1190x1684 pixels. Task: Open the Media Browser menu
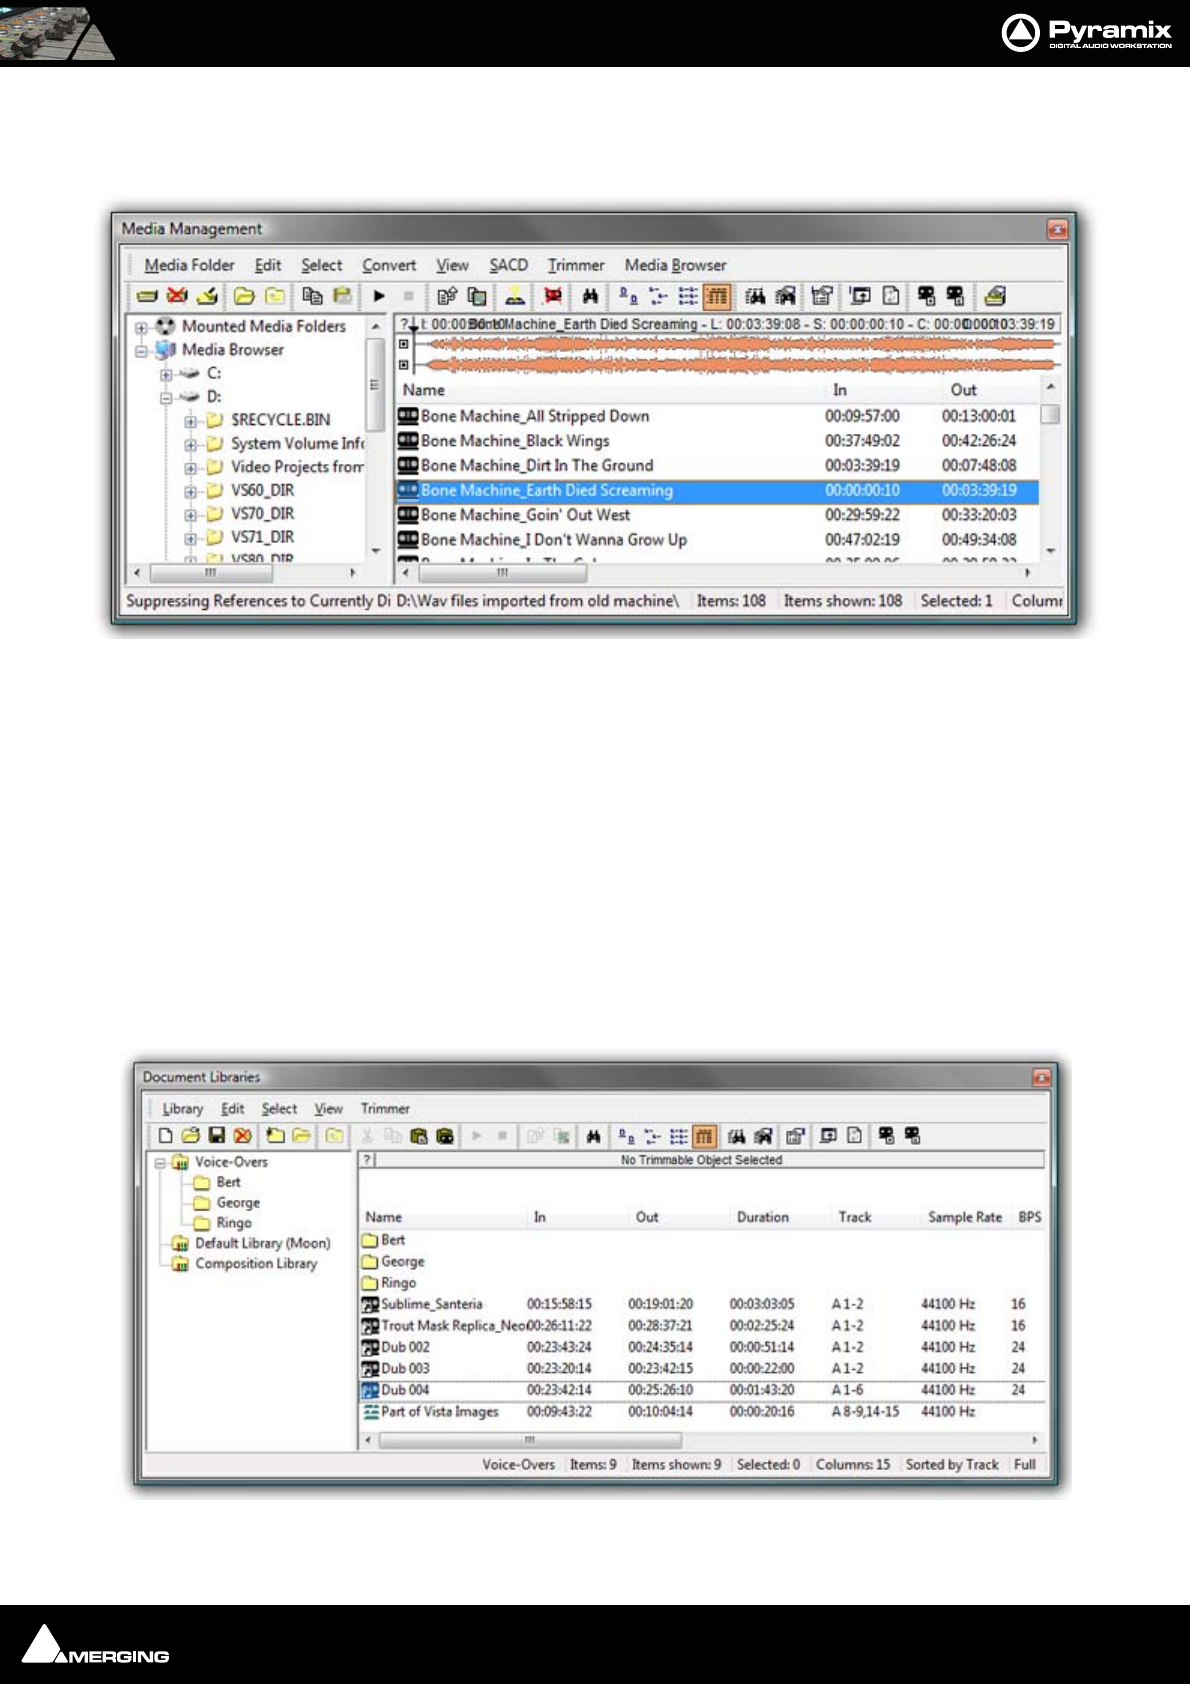tap(675, 265)
